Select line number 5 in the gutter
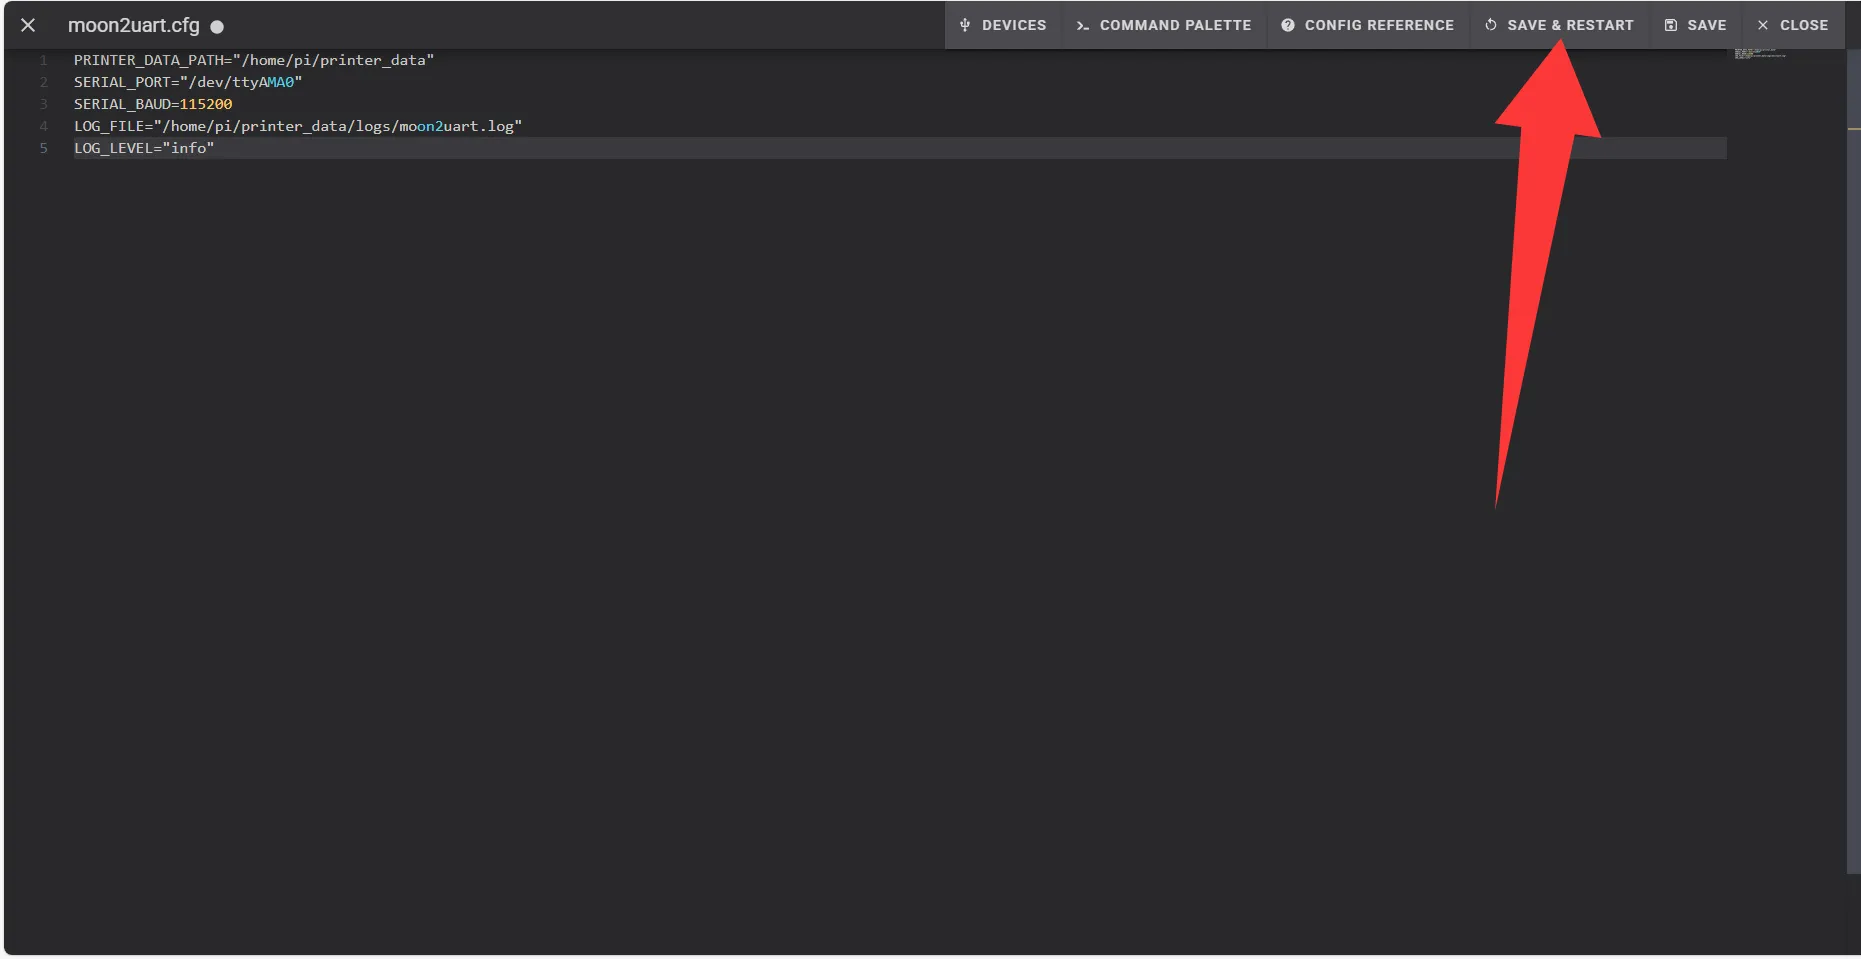This screenshot has width=1861, height=959. pos(43,148)
